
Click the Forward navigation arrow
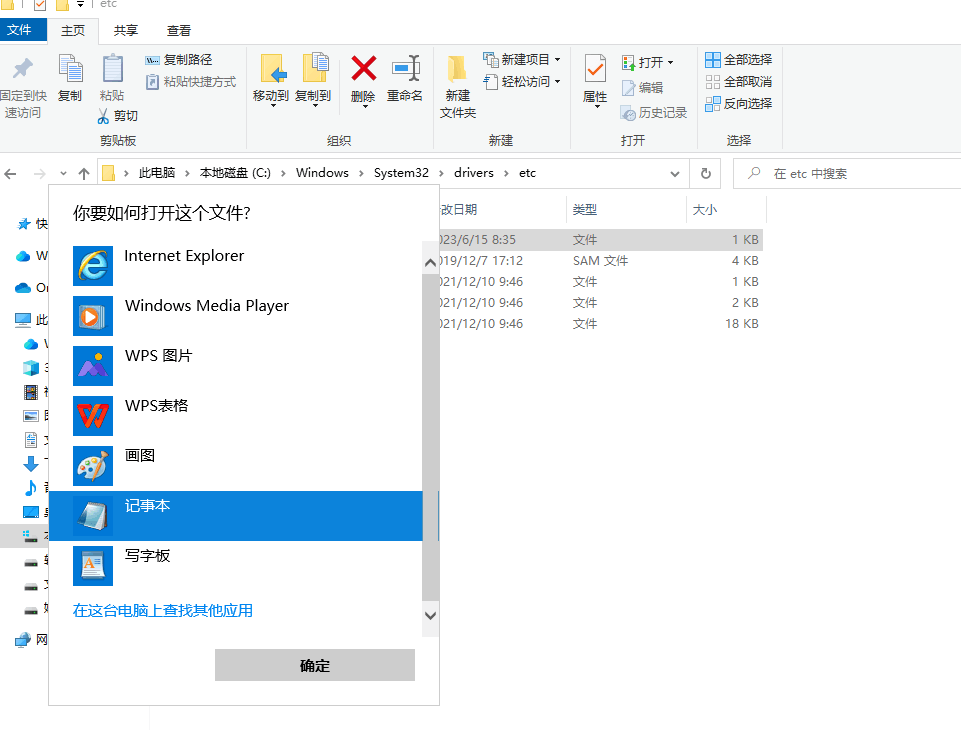click(x=39, y=174)
